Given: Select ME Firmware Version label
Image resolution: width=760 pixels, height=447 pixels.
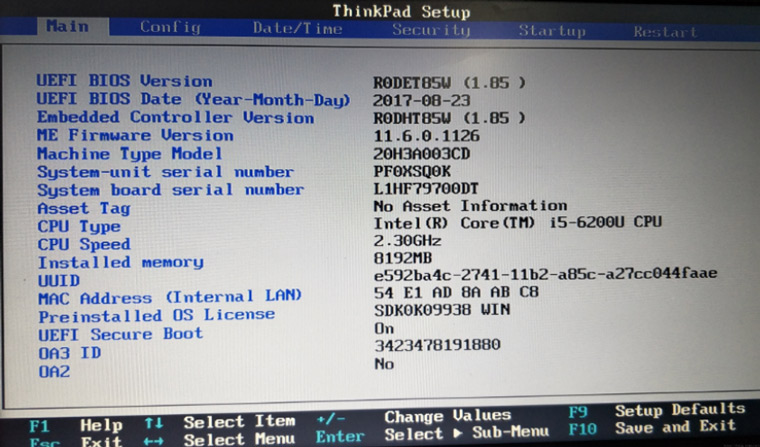Looking at the screenshot, I should point(135,135).
